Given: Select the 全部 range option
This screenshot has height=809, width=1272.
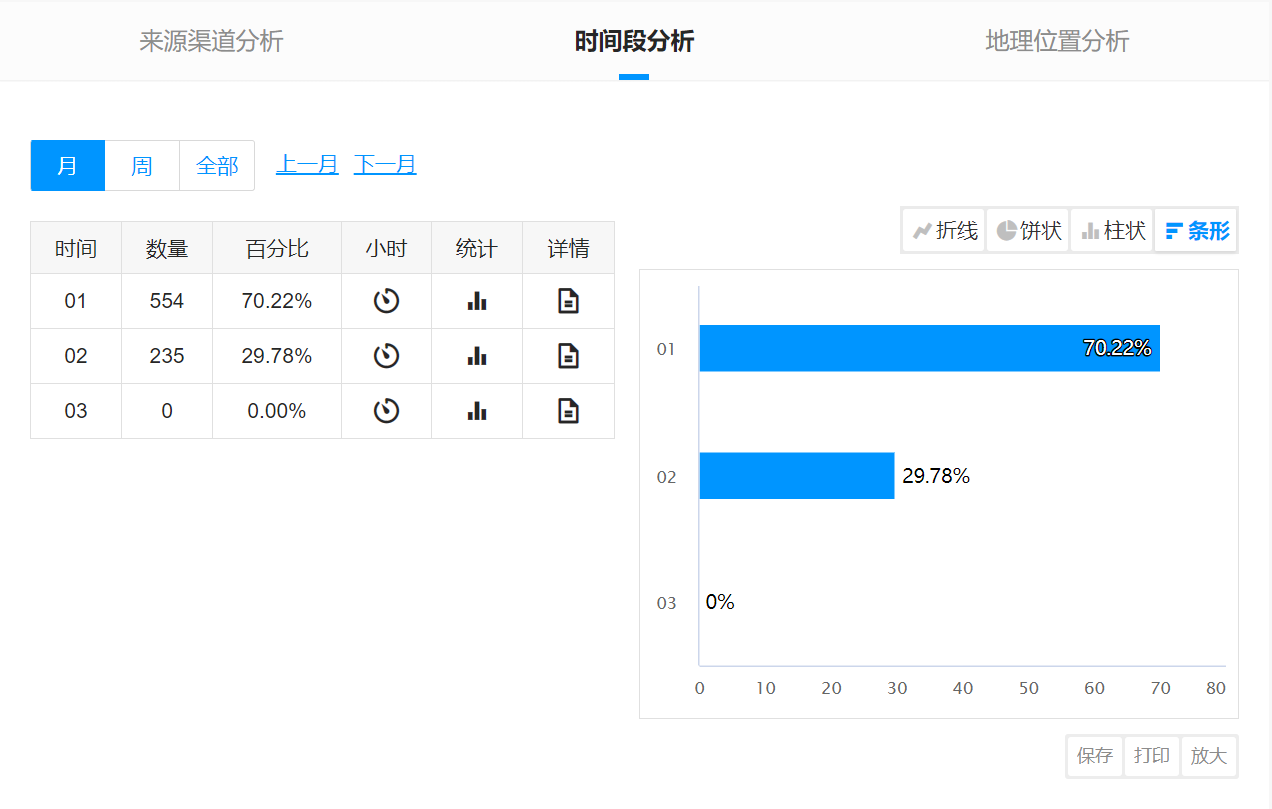Looking at the screenshot, I should tap(217, 165).
